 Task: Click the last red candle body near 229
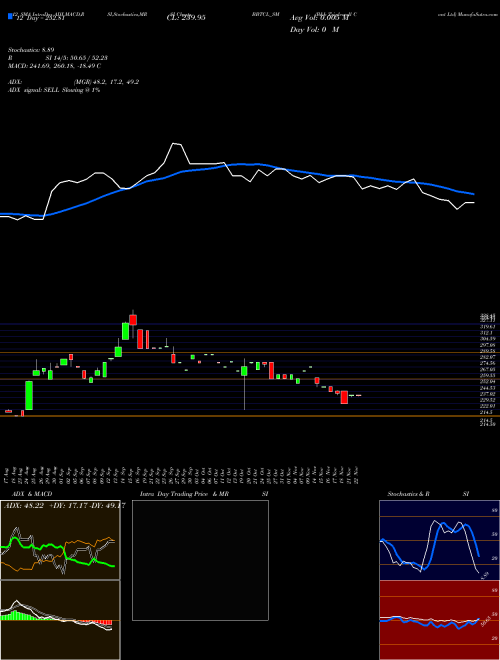(344, 397)
